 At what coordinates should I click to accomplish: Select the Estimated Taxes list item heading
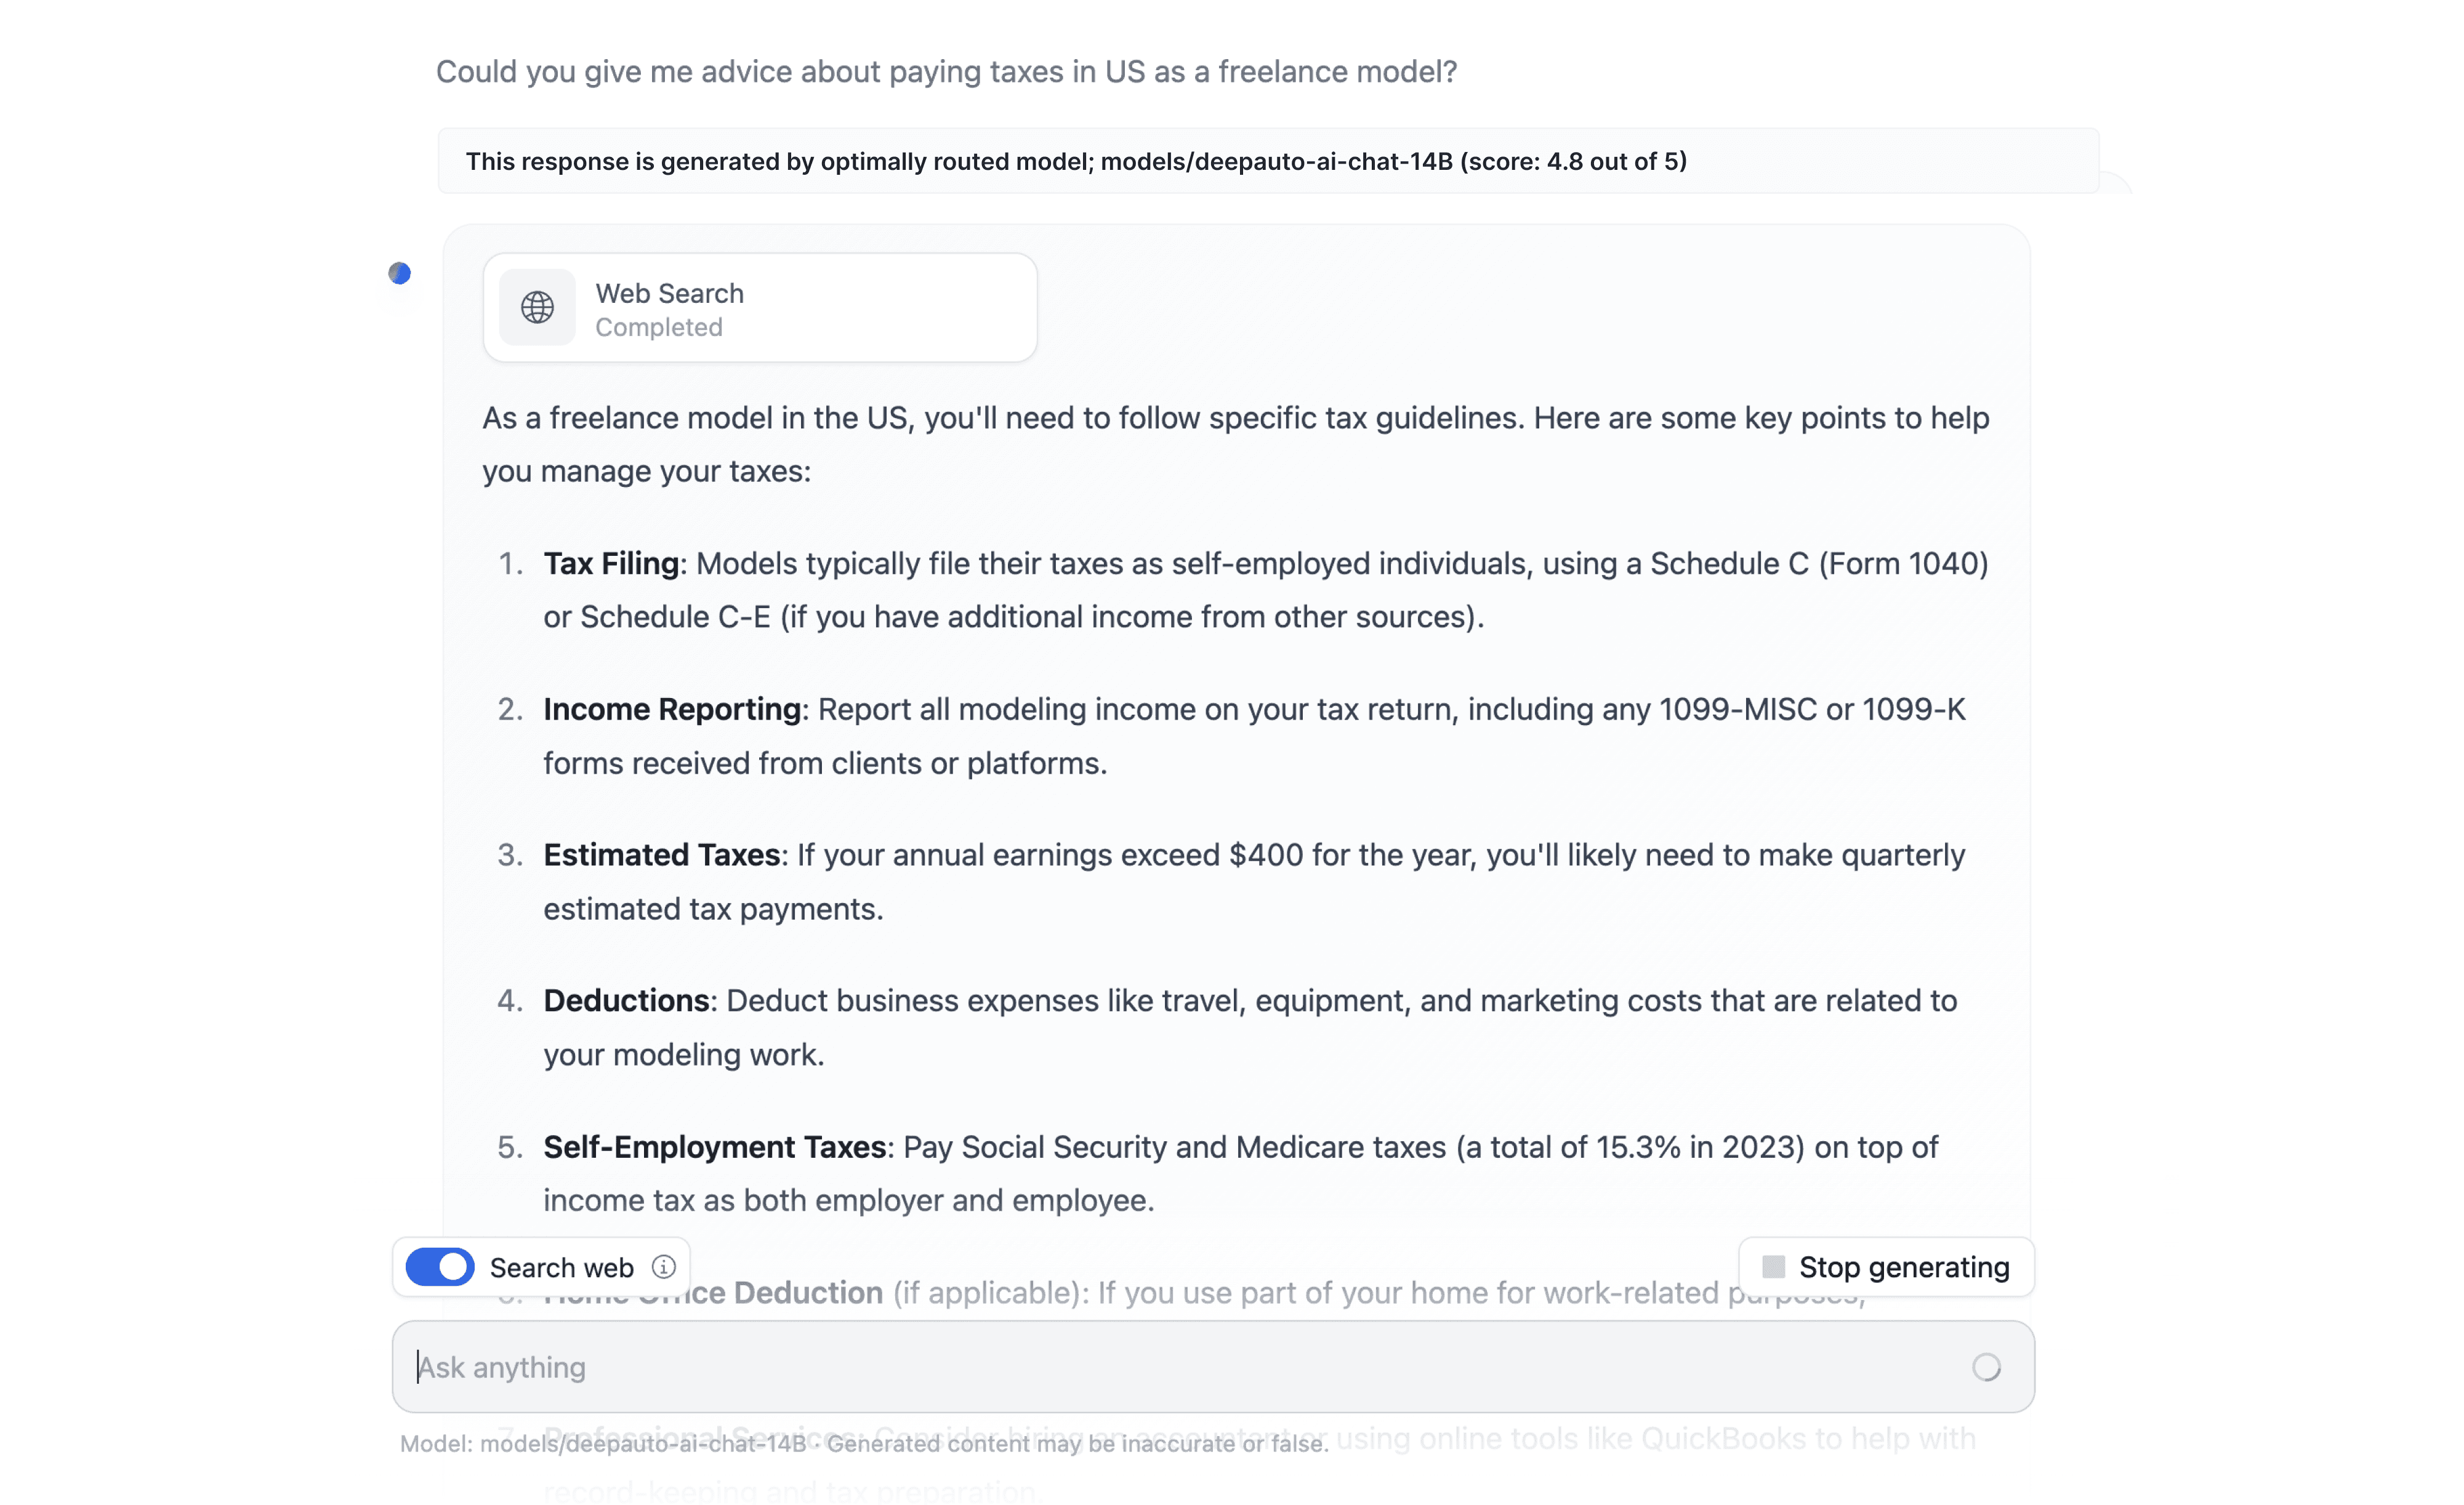(661, 855)
